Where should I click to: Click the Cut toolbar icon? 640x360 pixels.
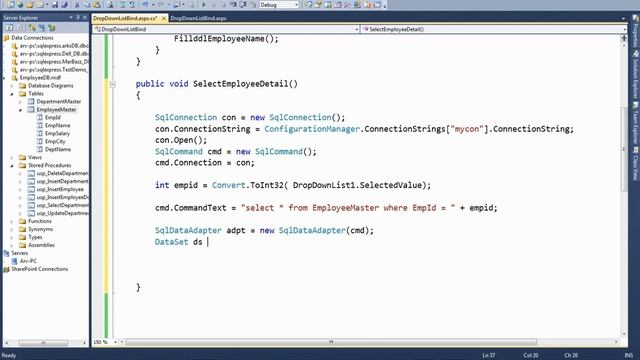point(77,5)
